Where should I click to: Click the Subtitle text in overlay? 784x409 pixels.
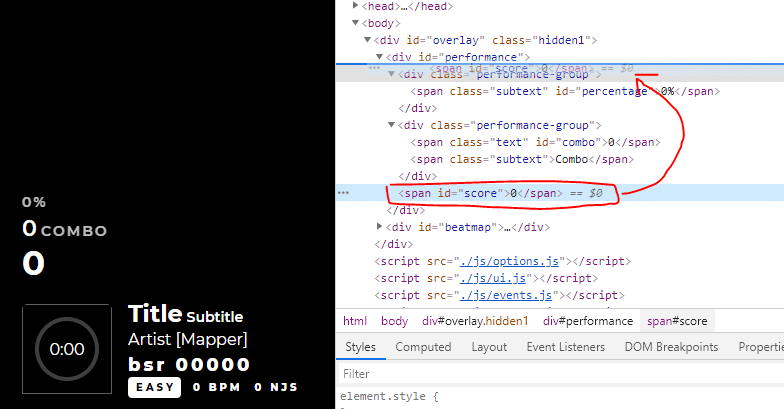click(214, 316)
